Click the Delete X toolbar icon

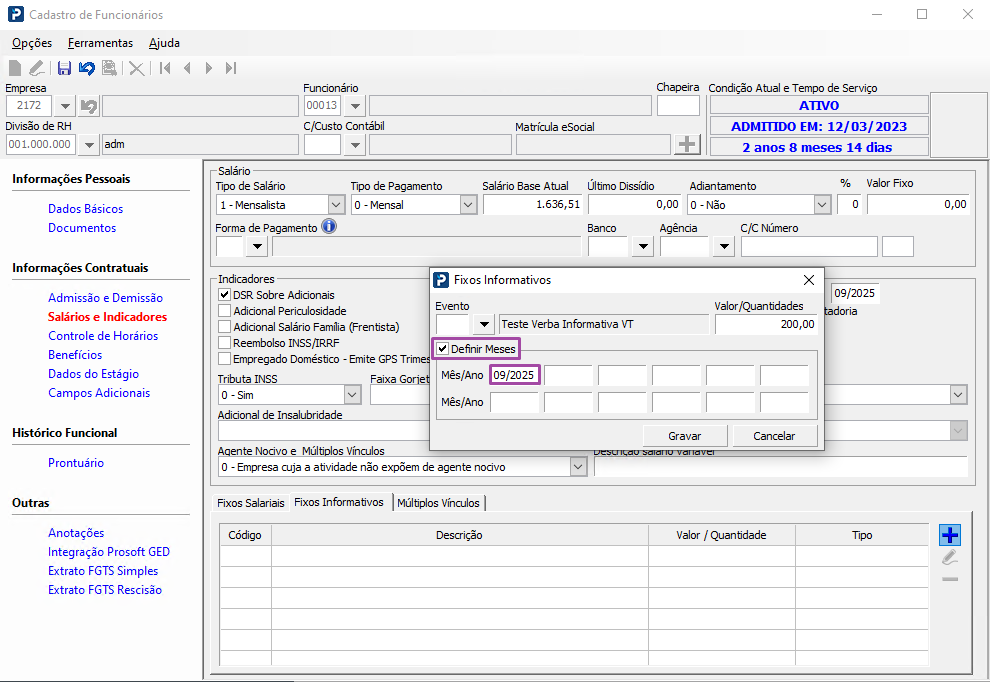point(136,68)
